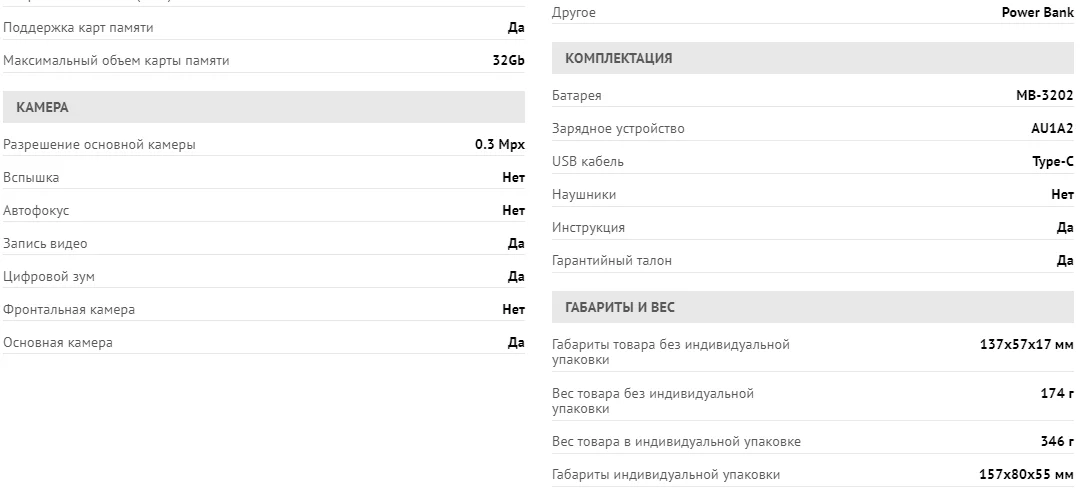The width and height of the screenshot is (1089, 495).
Task: Click the Вспышка row label
Action: [31, 178]
